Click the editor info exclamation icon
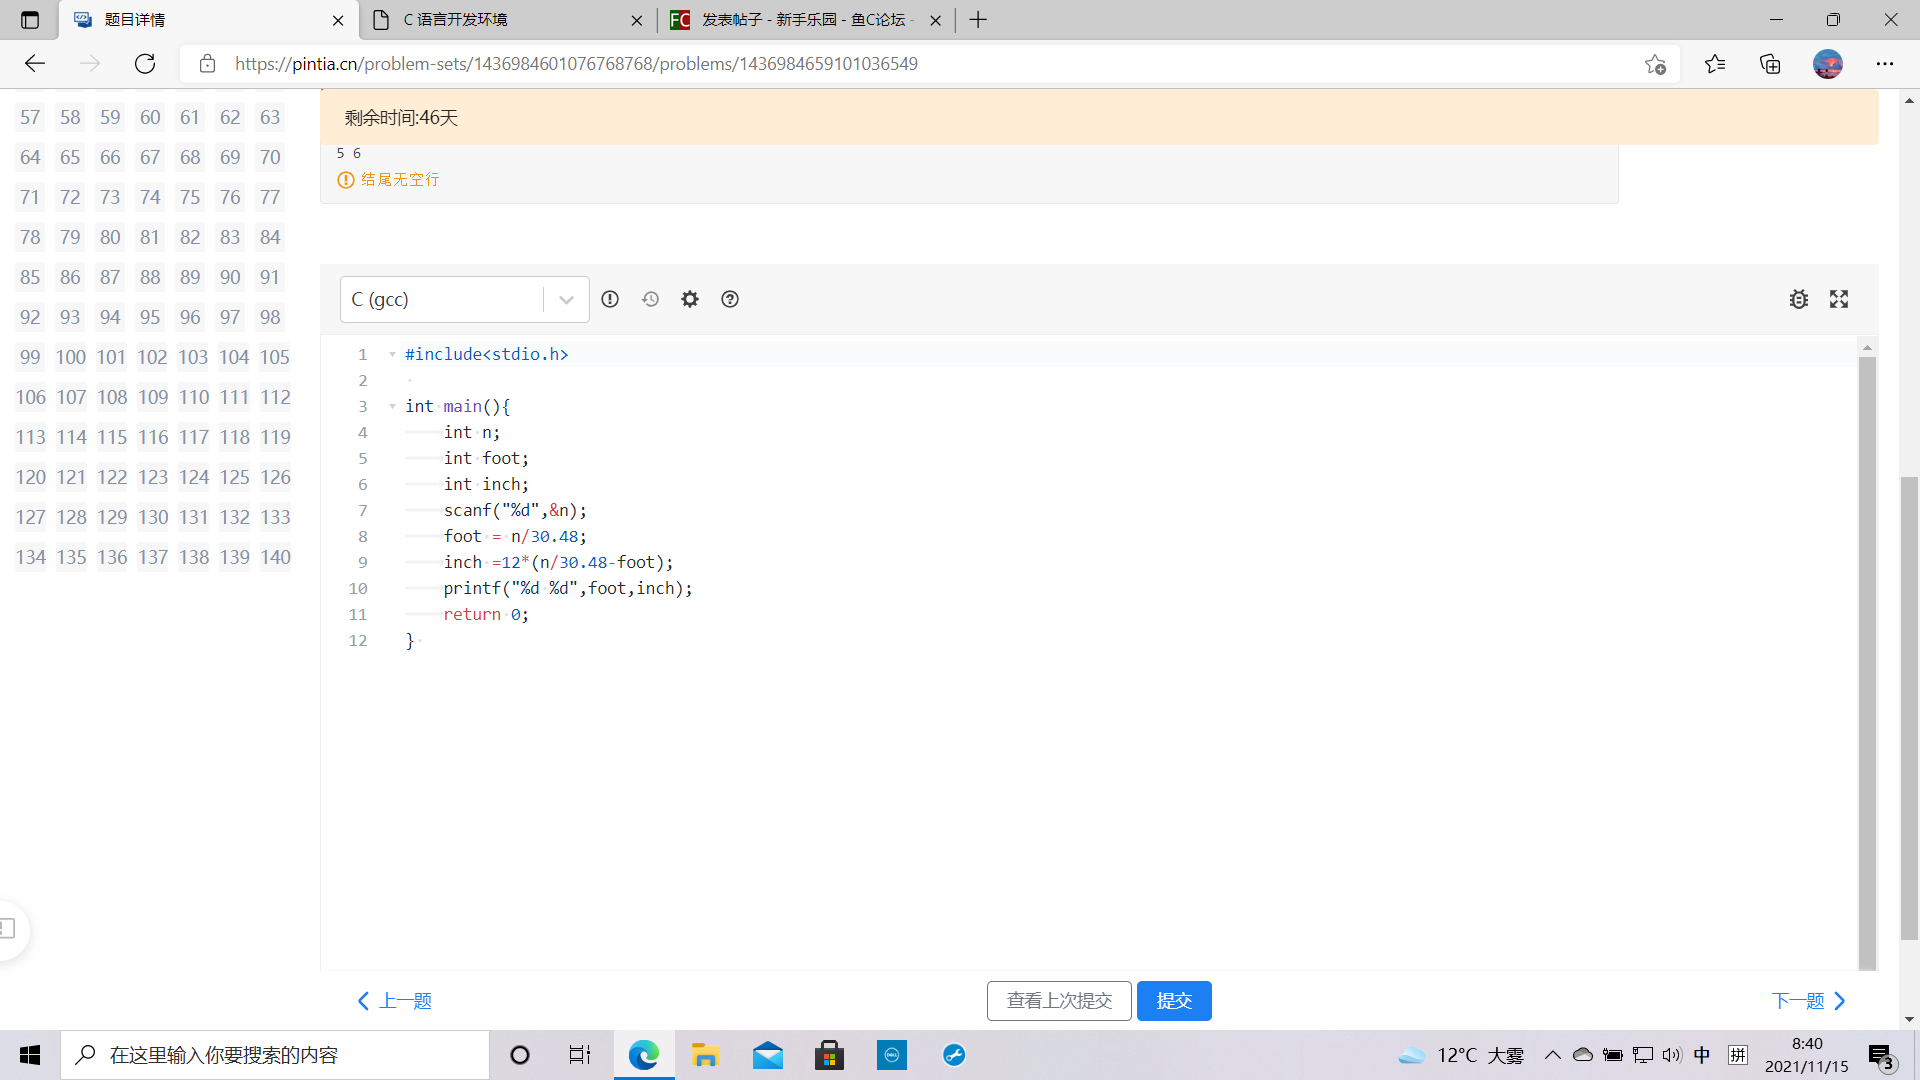 coord(610,299)
